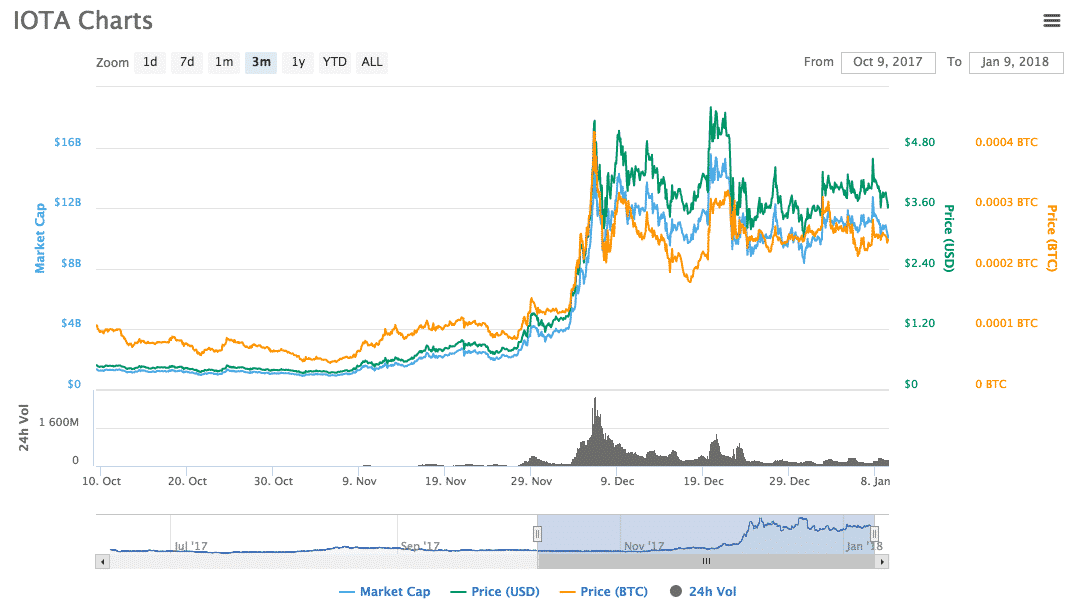Select YTD zoom range
This screenshot has height=606, width=1079.
click(x=334, y=62)
